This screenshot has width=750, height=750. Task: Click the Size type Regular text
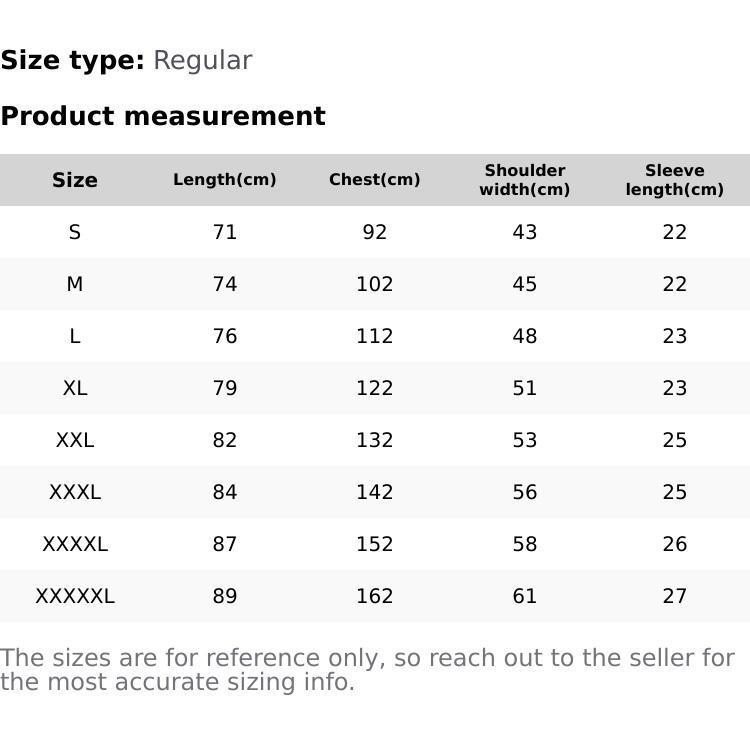tap(126, 61)
